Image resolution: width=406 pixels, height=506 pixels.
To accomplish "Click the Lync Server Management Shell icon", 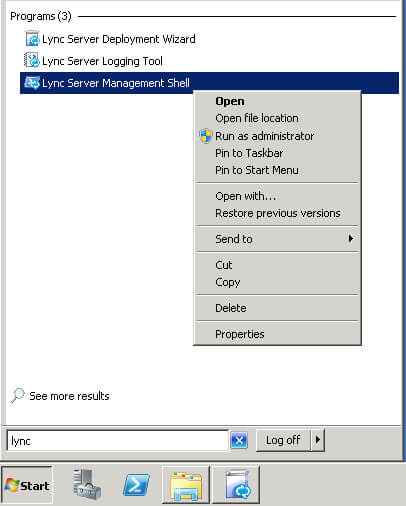I will tap(32, 83).
